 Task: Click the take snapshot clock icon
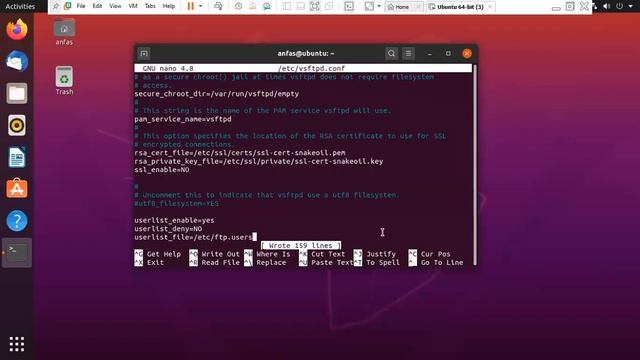tap(238, 6)
